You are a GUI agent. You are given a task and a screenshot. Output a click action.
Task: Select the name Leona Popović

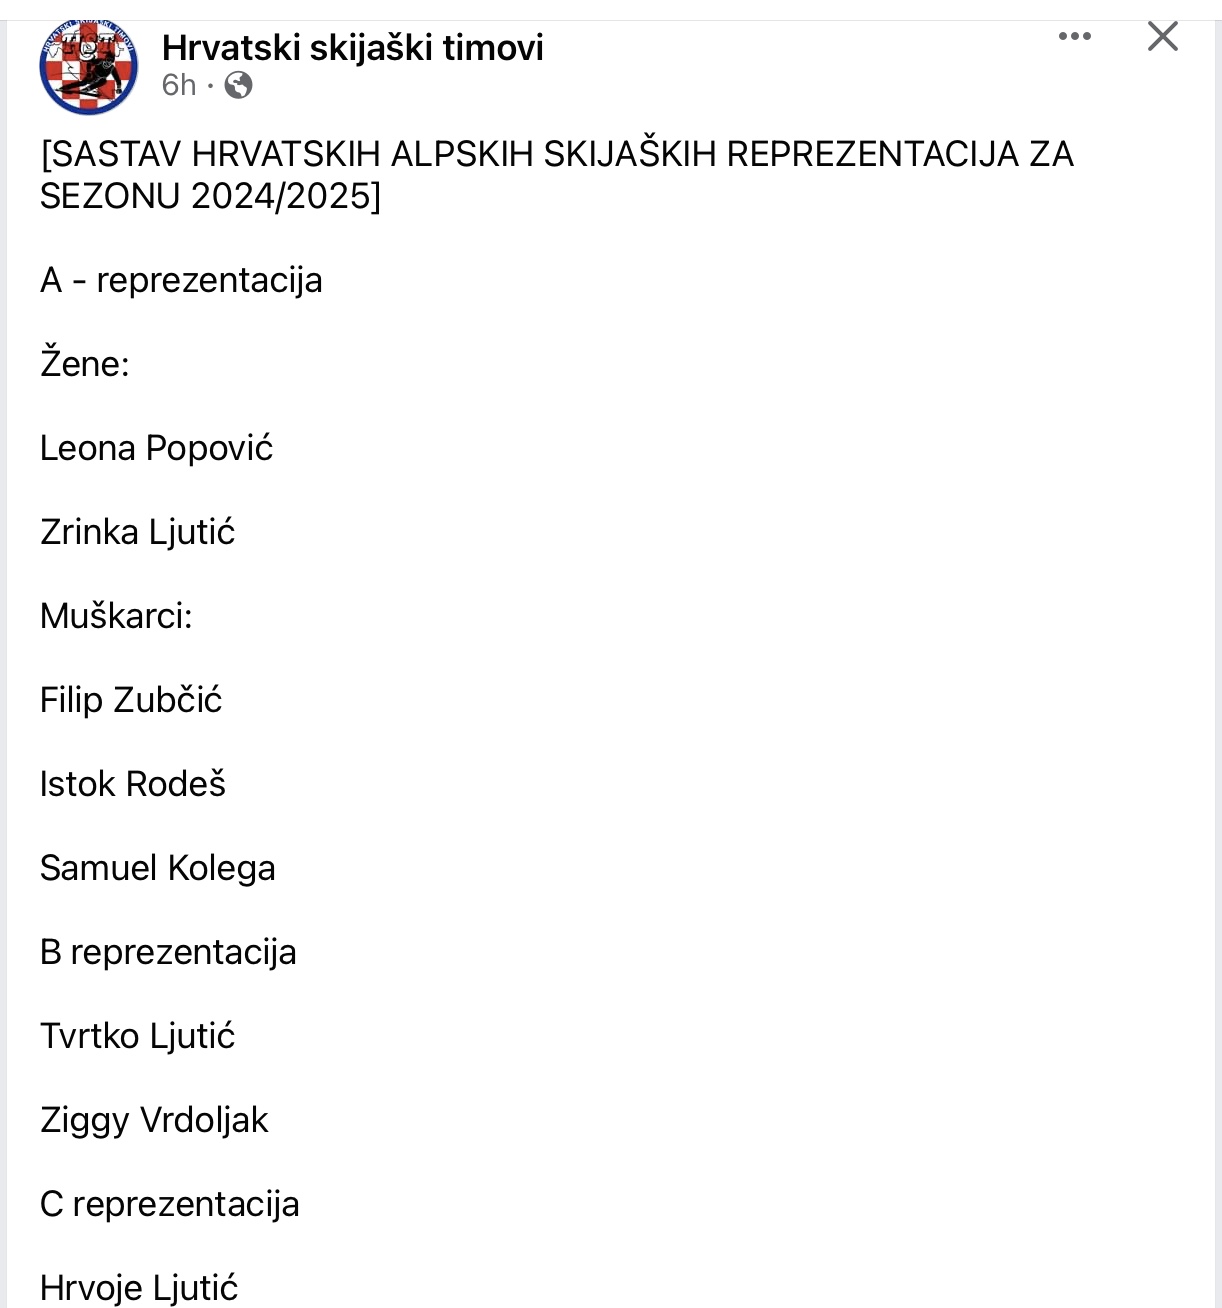pyautogui.click(x=156, y=448)
